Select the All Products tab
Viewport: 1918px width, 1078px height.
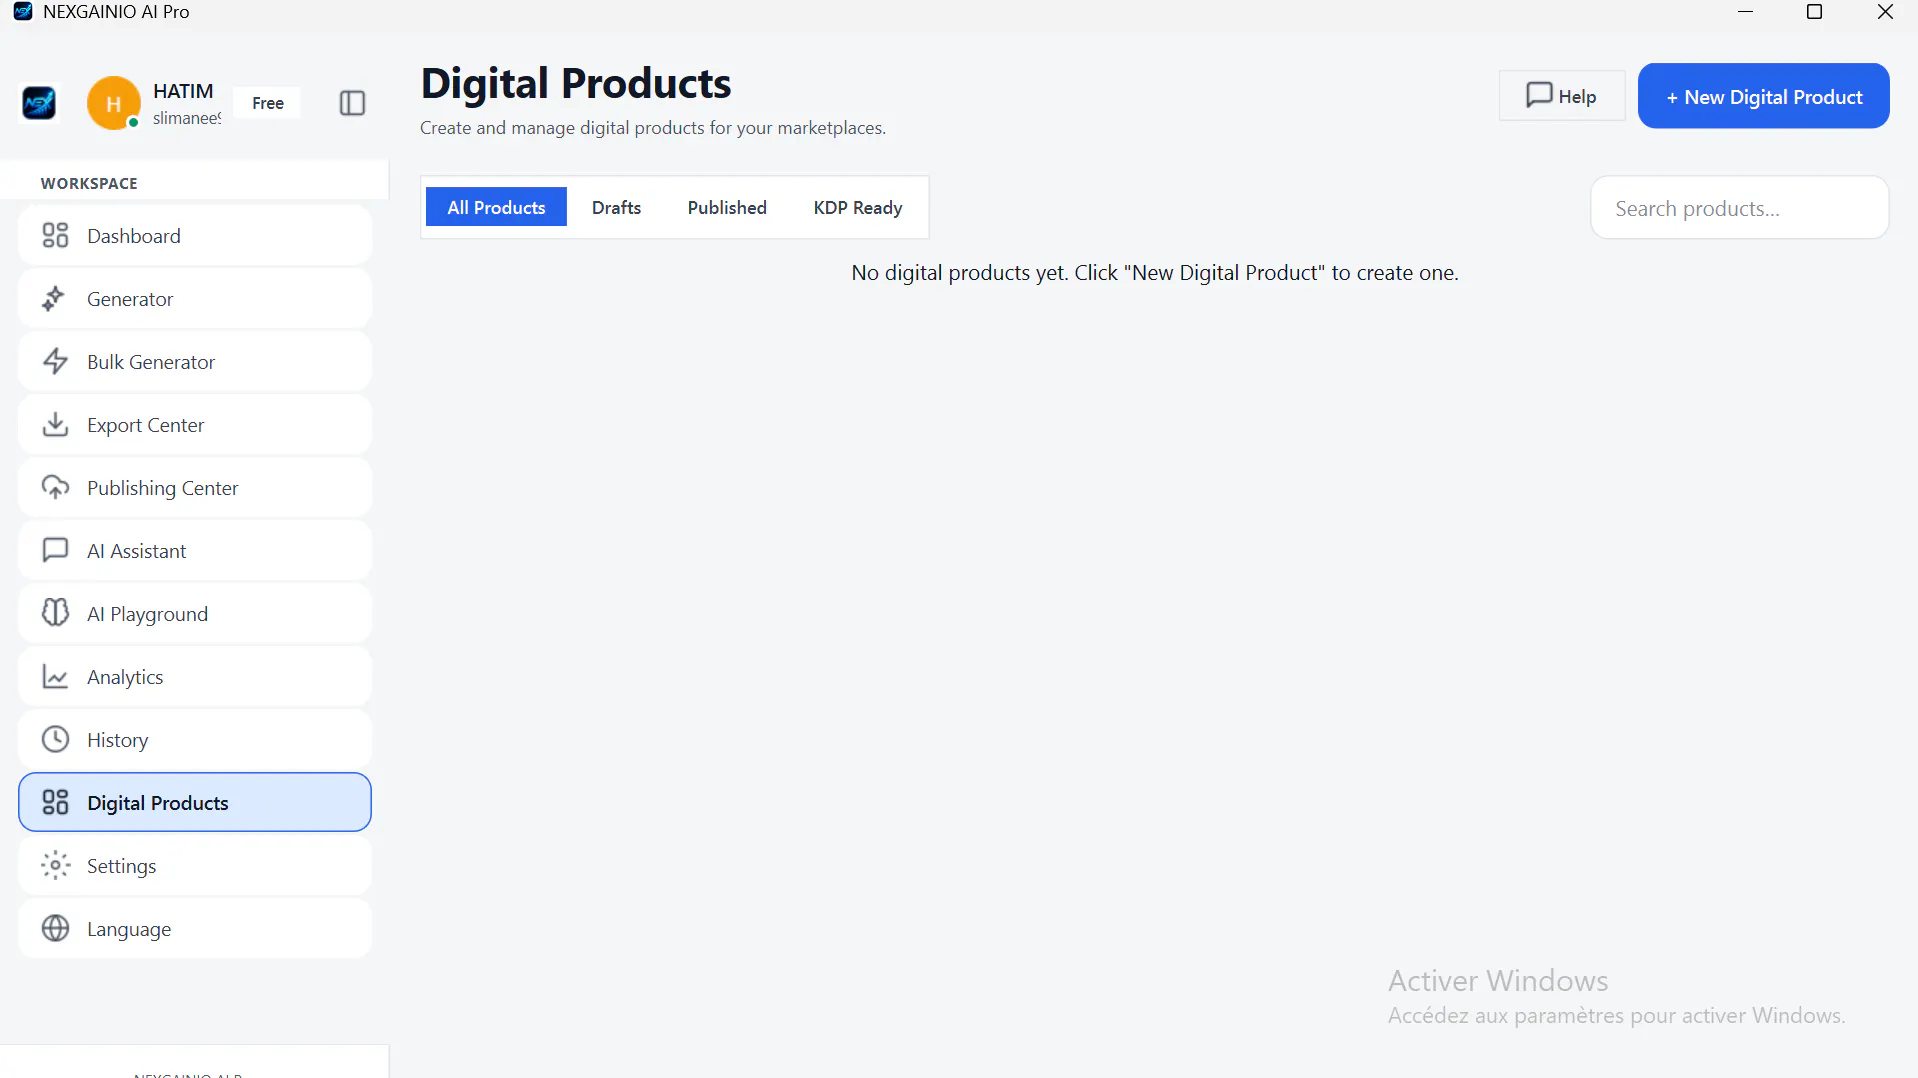[x=496, y=207]
